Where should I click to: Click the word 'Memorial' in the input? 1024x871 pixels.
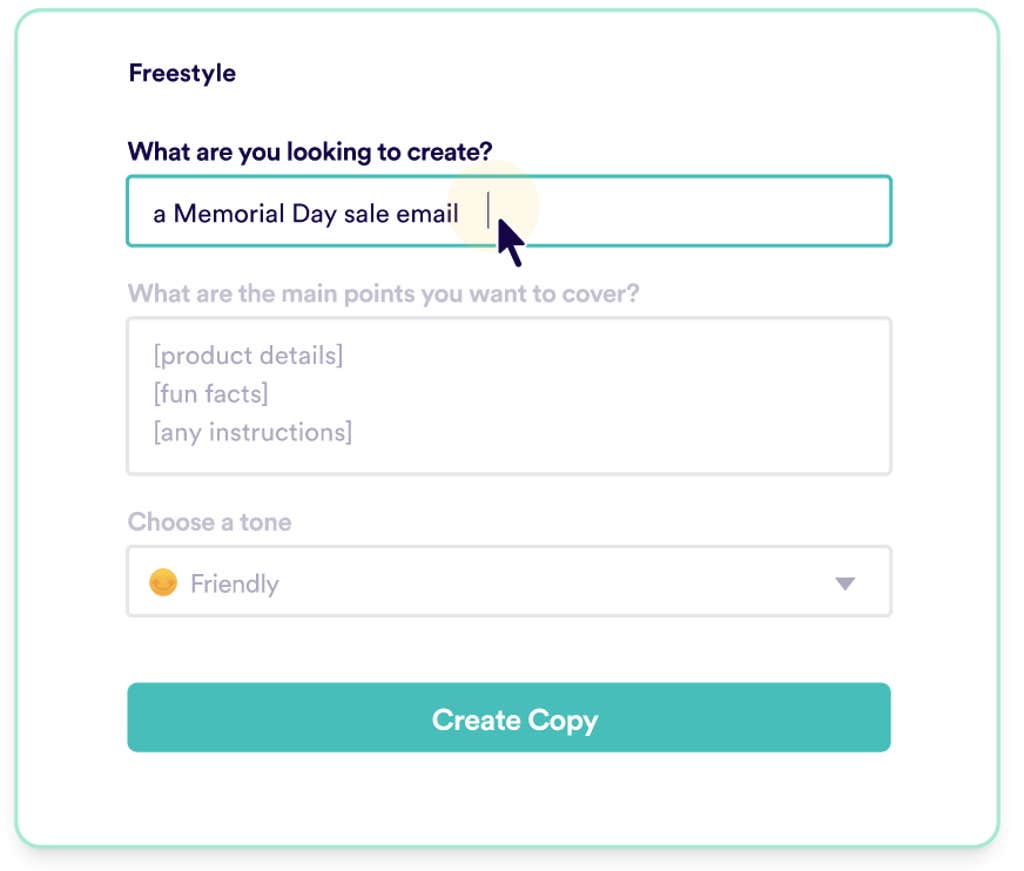point(229,213)
